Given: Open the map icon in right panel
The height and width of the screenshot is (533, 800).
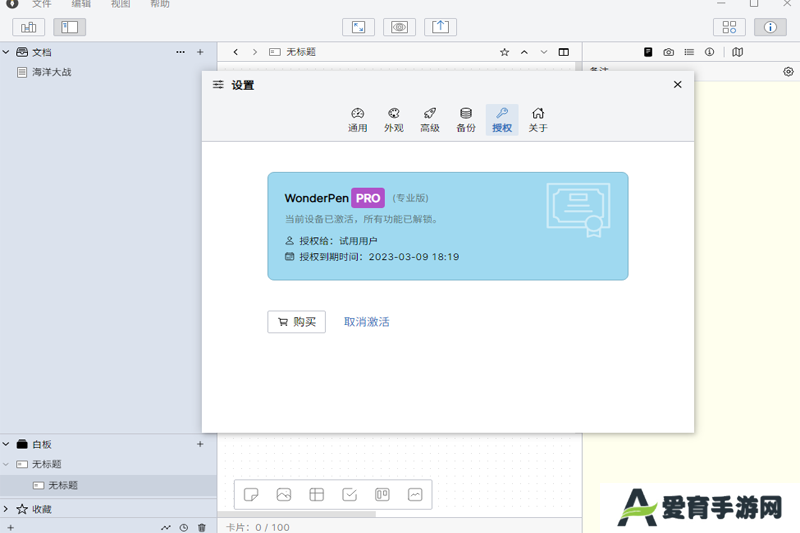Looking at the screenshot, I should point(738,52).
